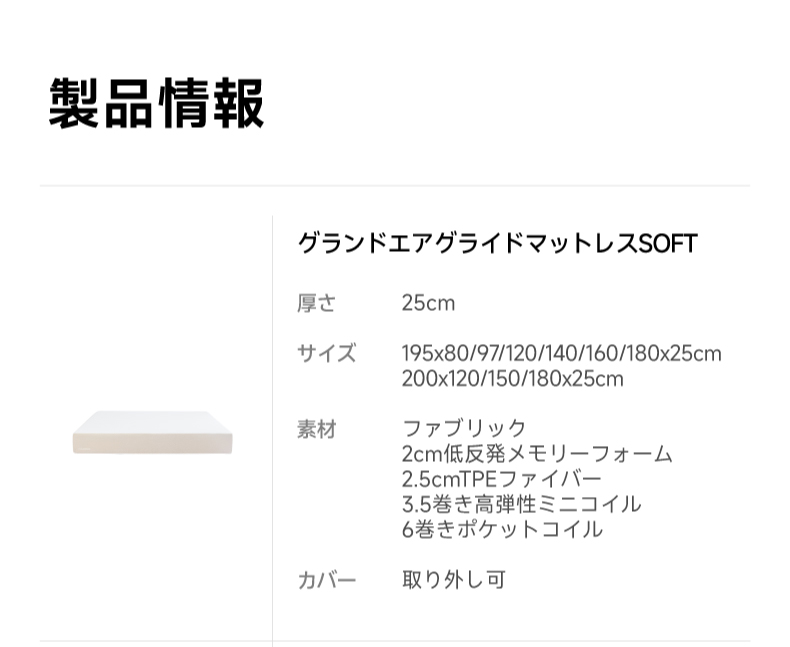Click the 195x80/97/120/140/160/180x25cm size line
Screen dimensions: 790x647
point(562,354)
